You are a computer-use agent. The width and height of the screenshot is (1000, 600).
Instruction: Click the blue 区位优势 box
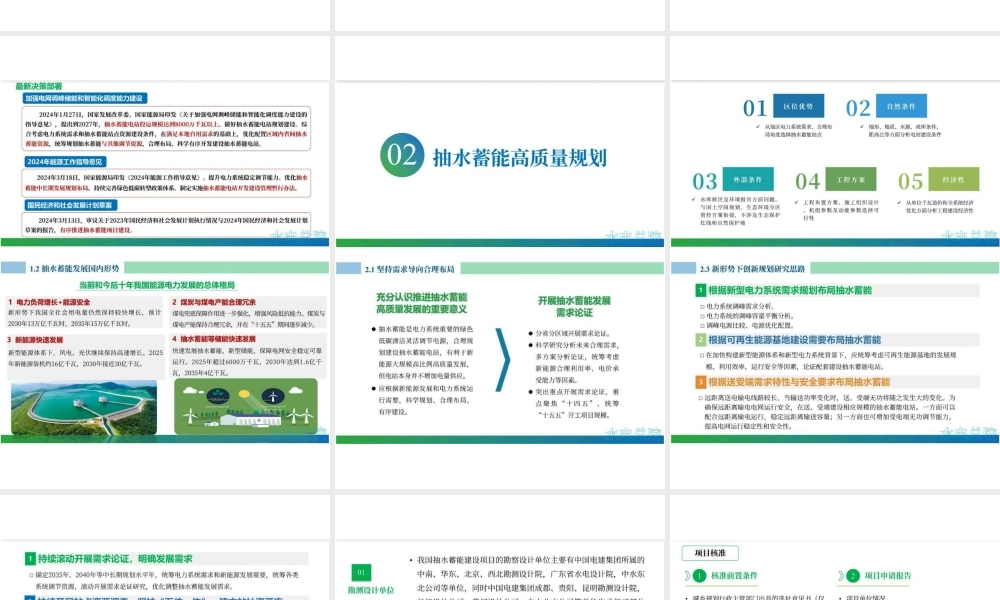click(x=798, y=106)
